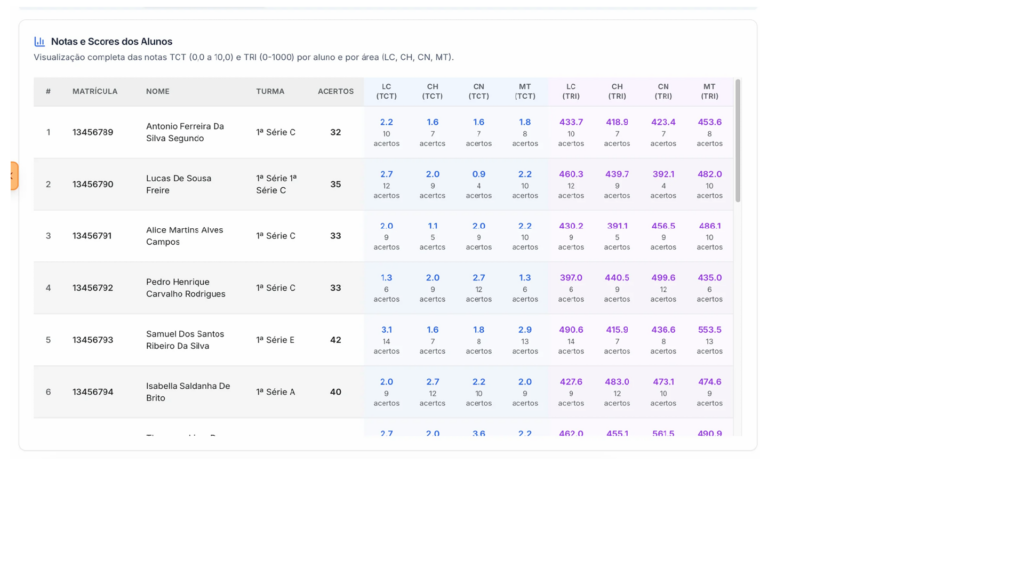Click the MT (TRI) column header
This screenshot has height=576, width=1024.
tap(709, 92)
